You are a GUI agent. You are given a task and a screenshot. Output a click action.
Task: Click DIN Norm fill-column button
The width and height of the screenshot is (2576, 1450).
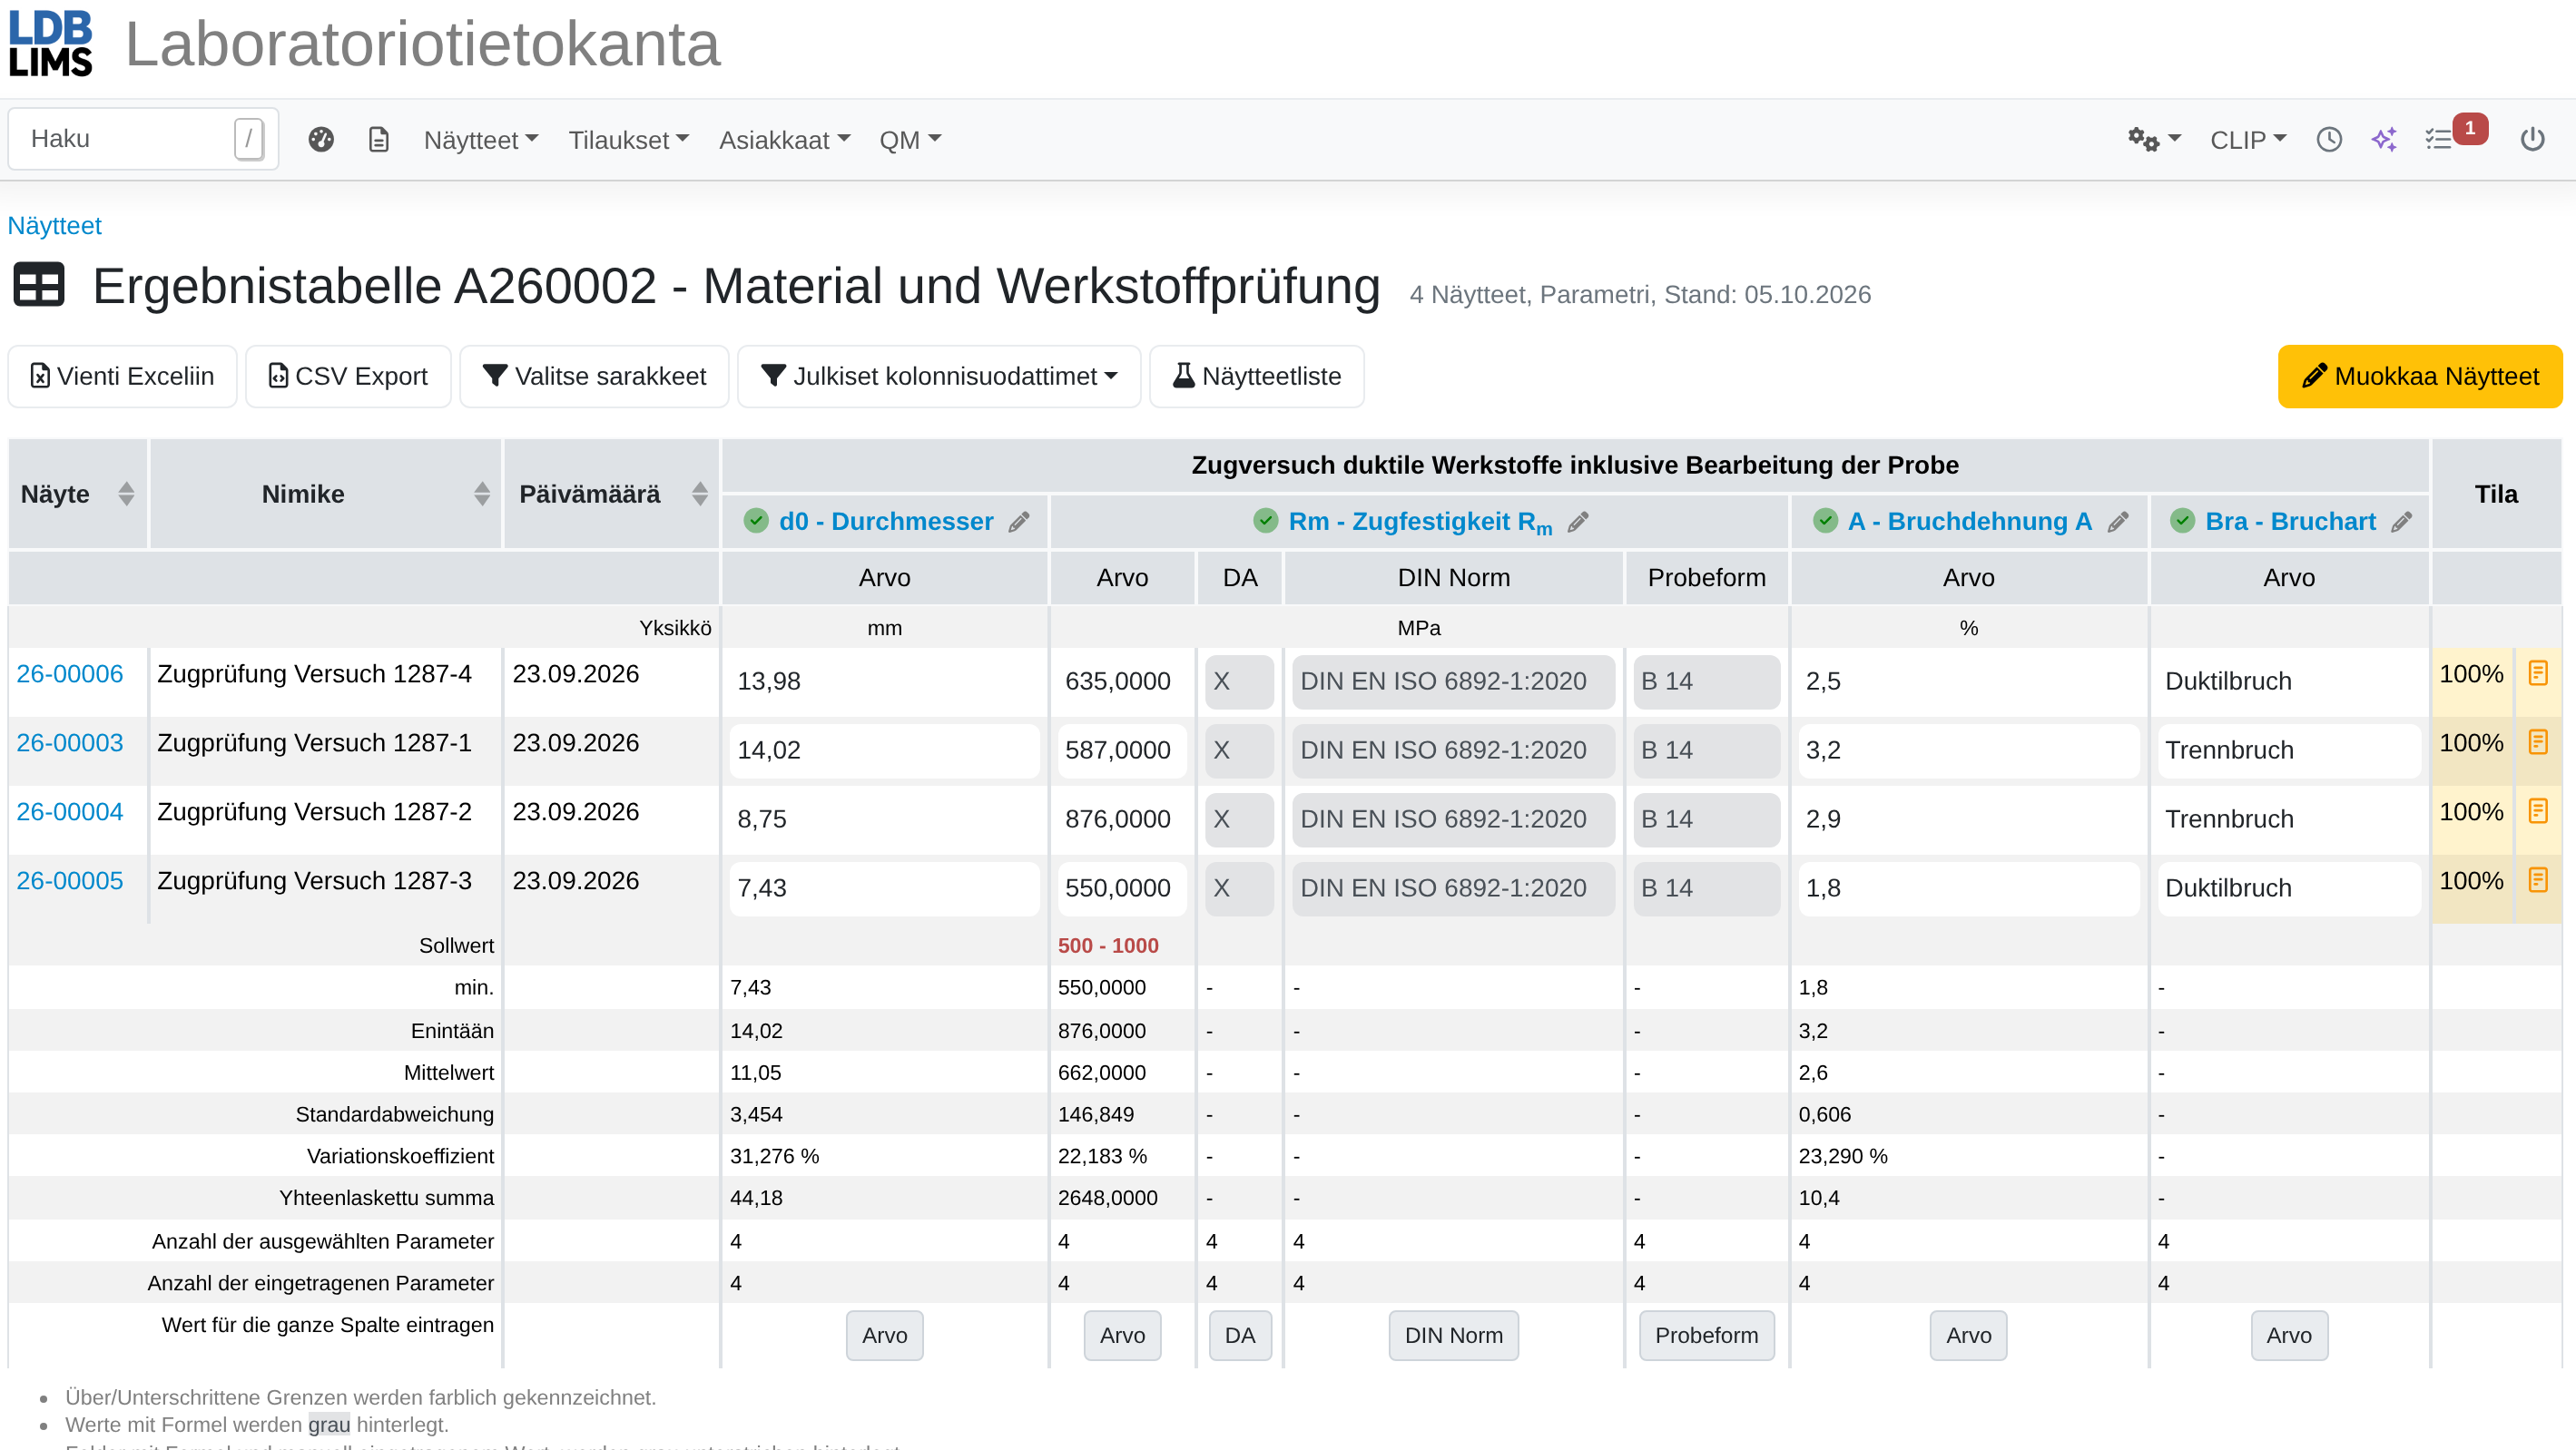coord(1453,1335)
